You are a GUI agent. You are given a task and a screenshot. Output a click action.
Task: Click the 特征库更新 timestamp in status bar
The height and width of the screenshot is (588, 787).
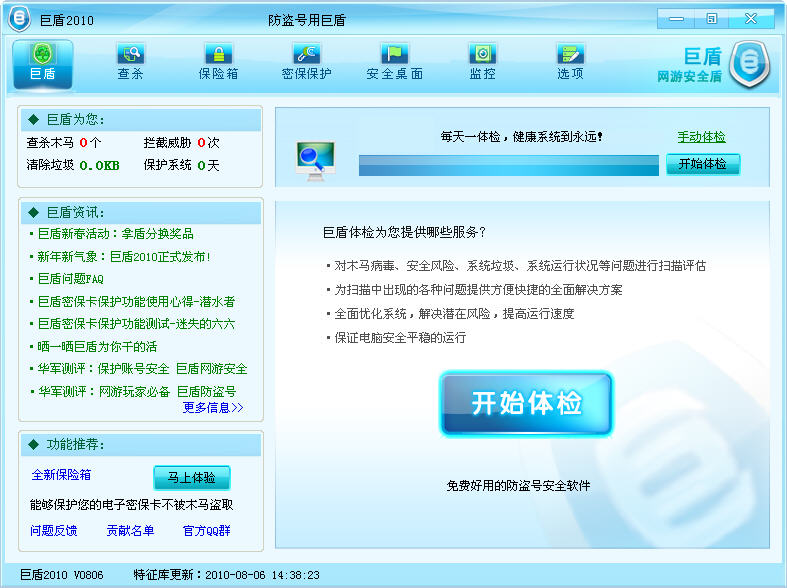(226, 575)
